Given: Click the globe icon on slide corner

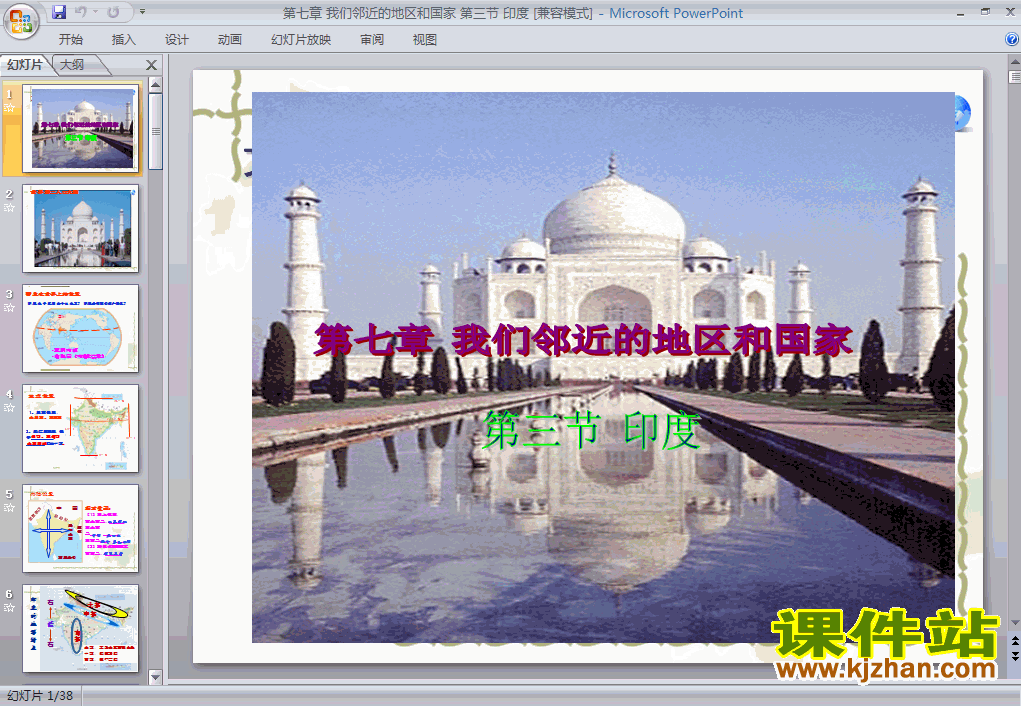Looking at the screenshot, I should coord(963,113).
